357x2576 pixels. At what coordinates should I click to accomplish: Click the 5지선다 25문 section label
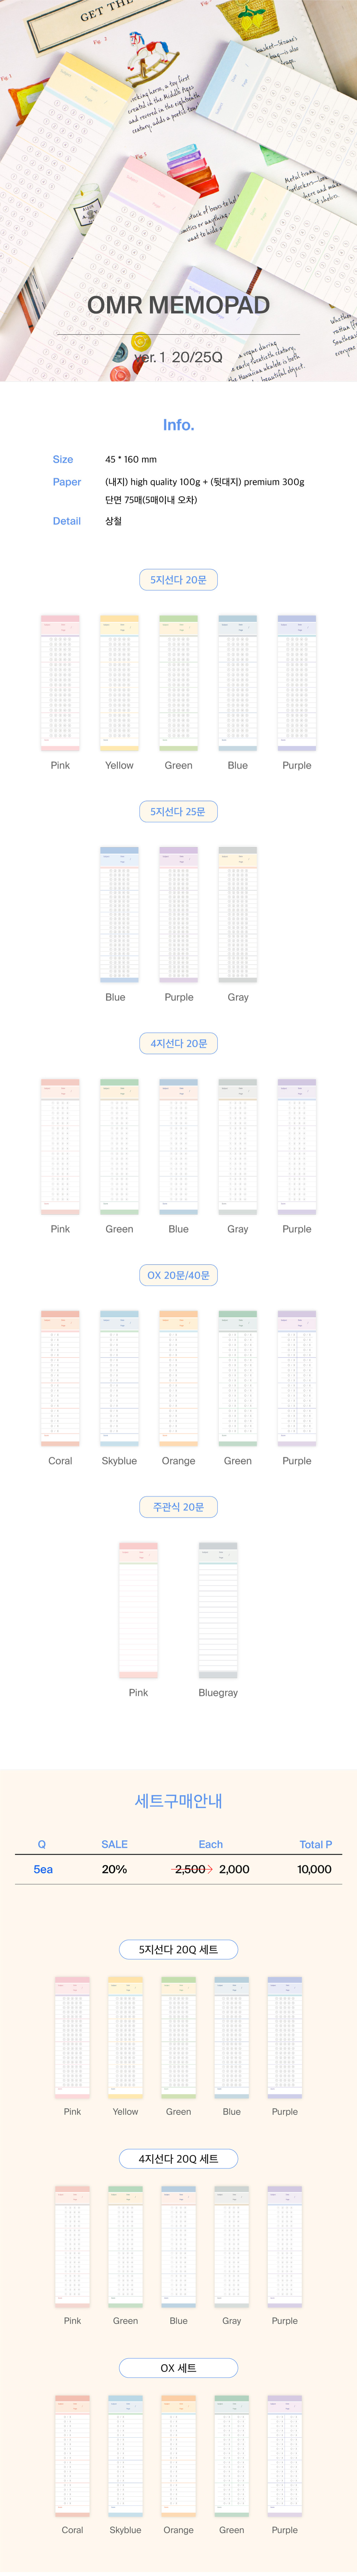click(x=178, y=812)
